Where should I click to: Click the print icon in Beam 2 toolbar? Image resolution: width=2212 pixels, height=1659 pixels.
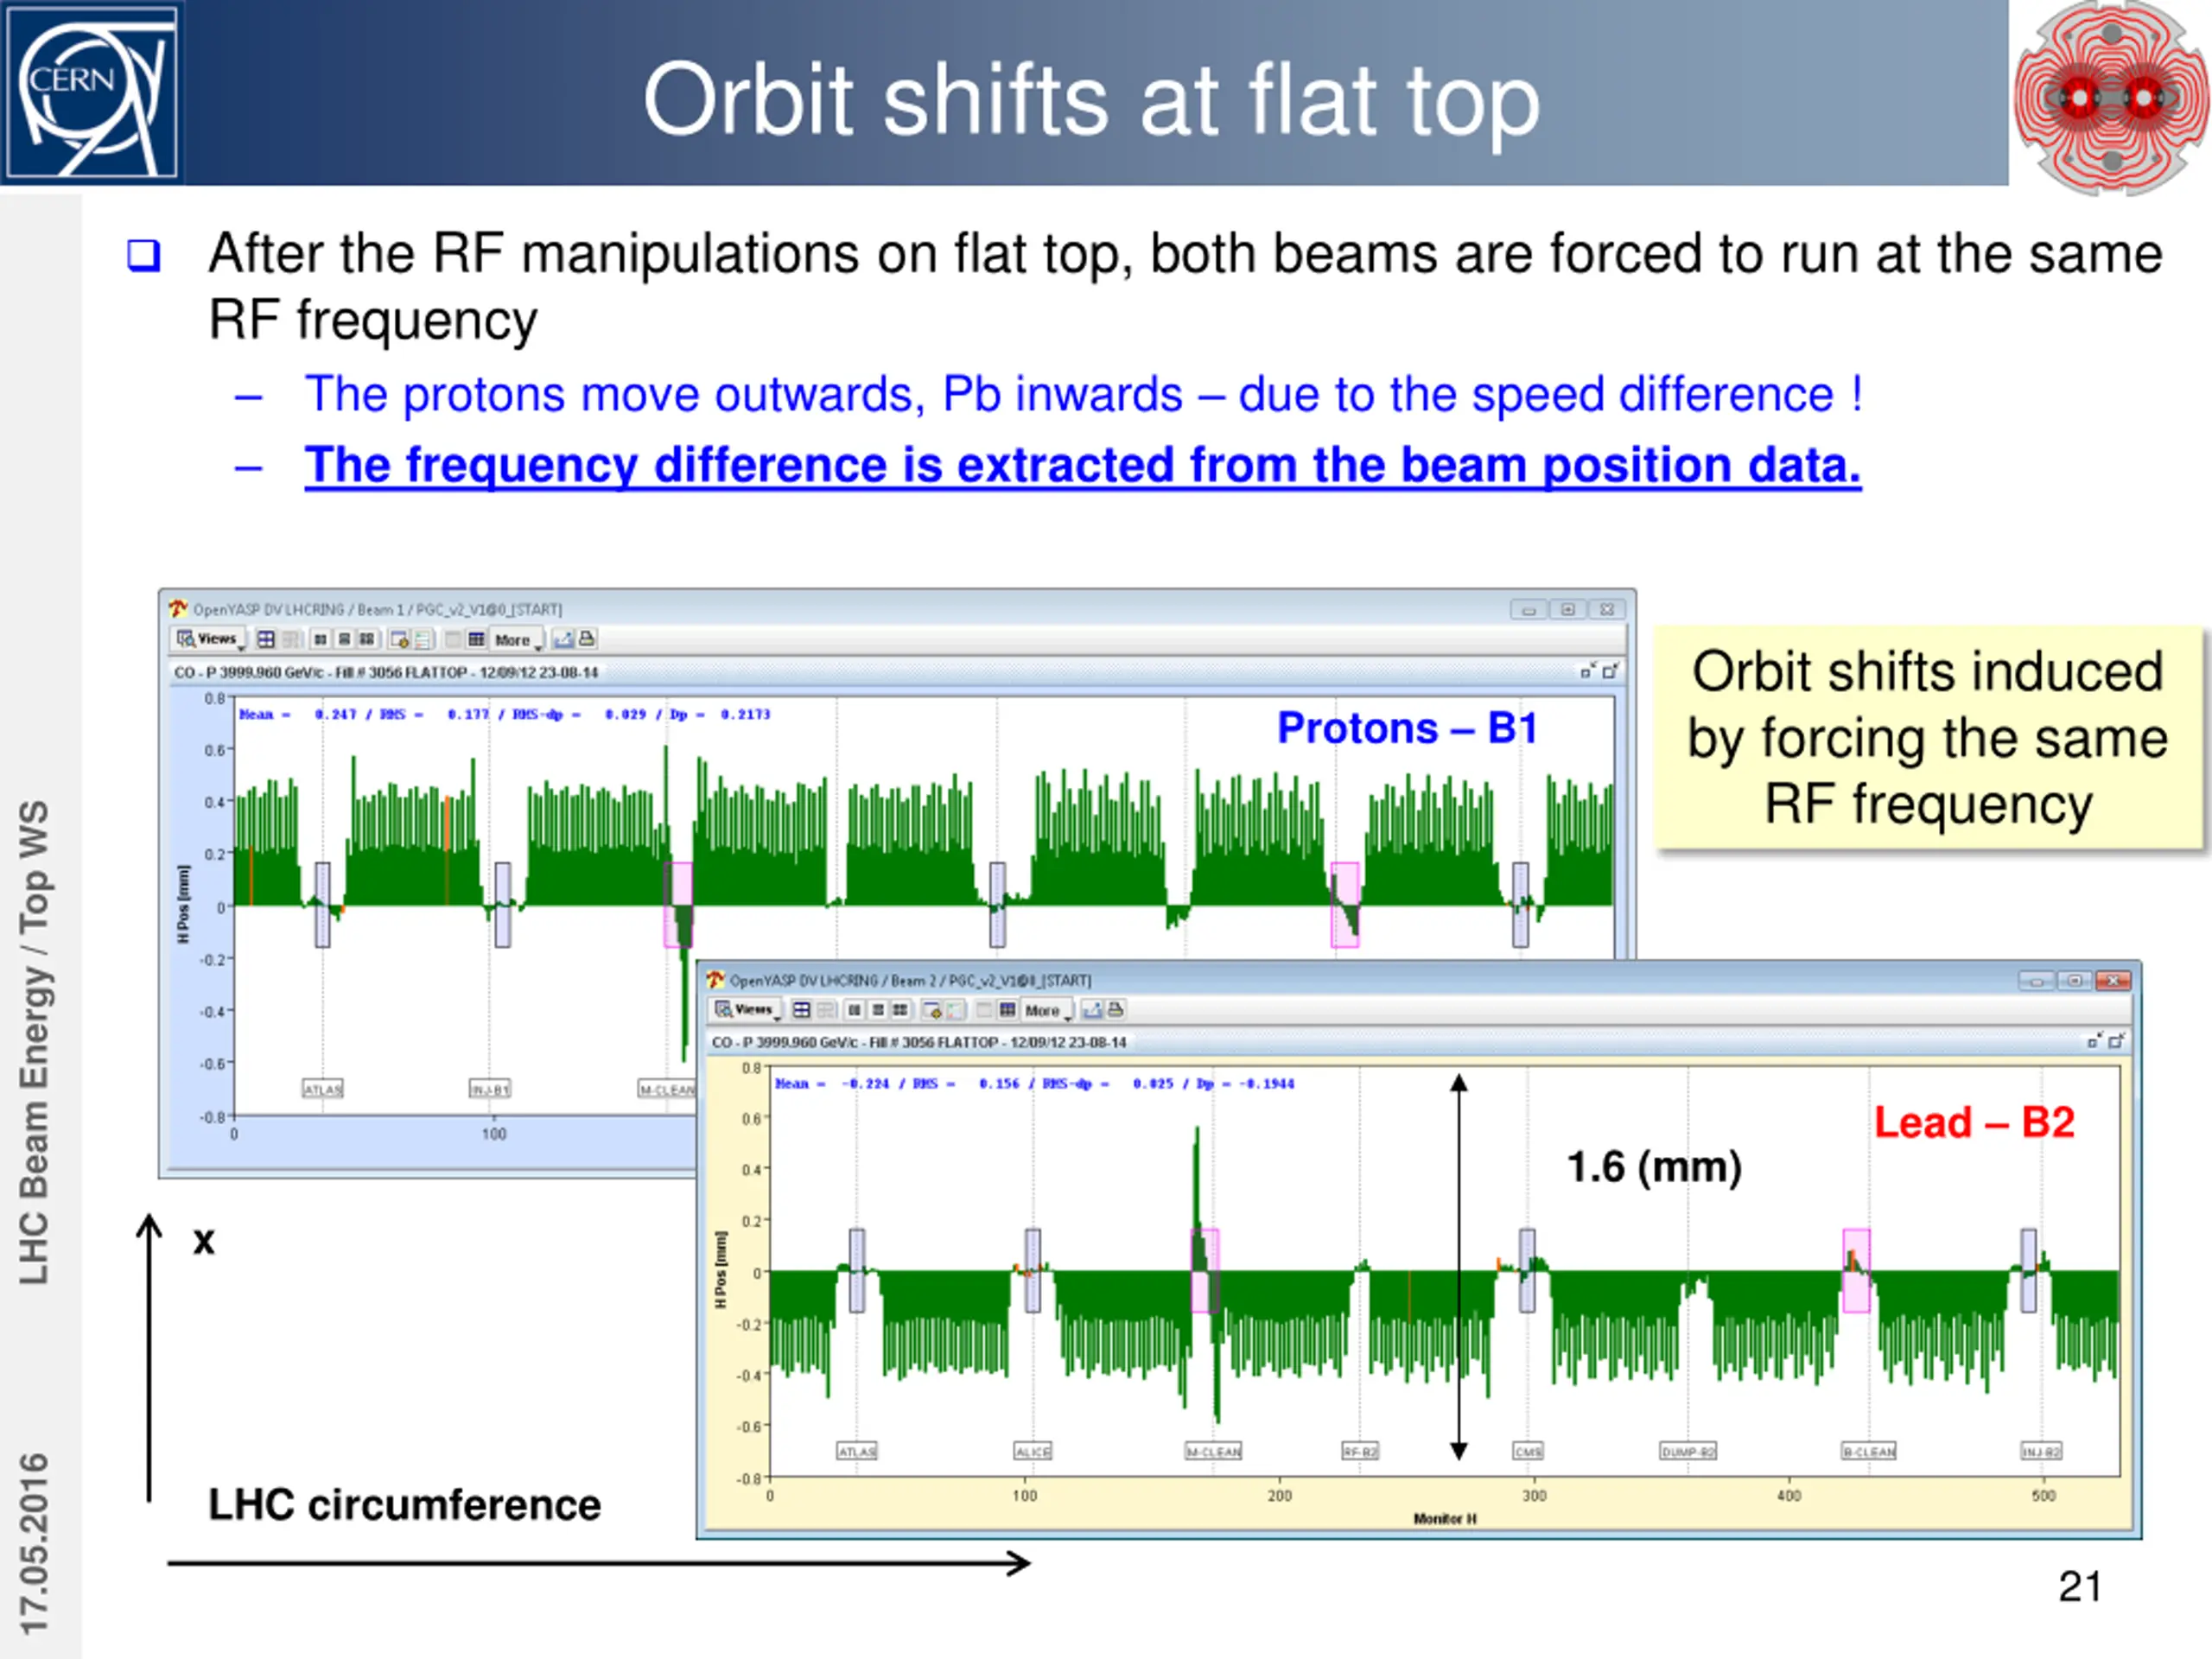tap(1116, 1010)
